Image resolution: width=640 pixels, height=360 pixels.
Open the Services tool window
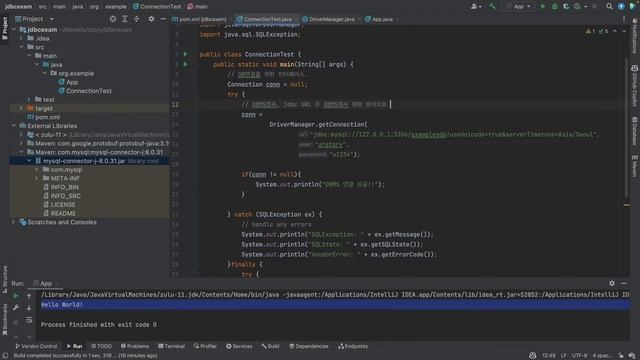coord(239,346)
